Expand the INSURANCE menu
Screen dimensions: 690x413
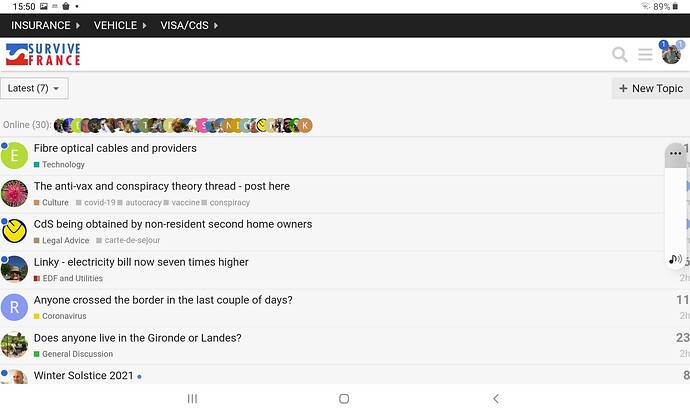[x=45, y=26]
